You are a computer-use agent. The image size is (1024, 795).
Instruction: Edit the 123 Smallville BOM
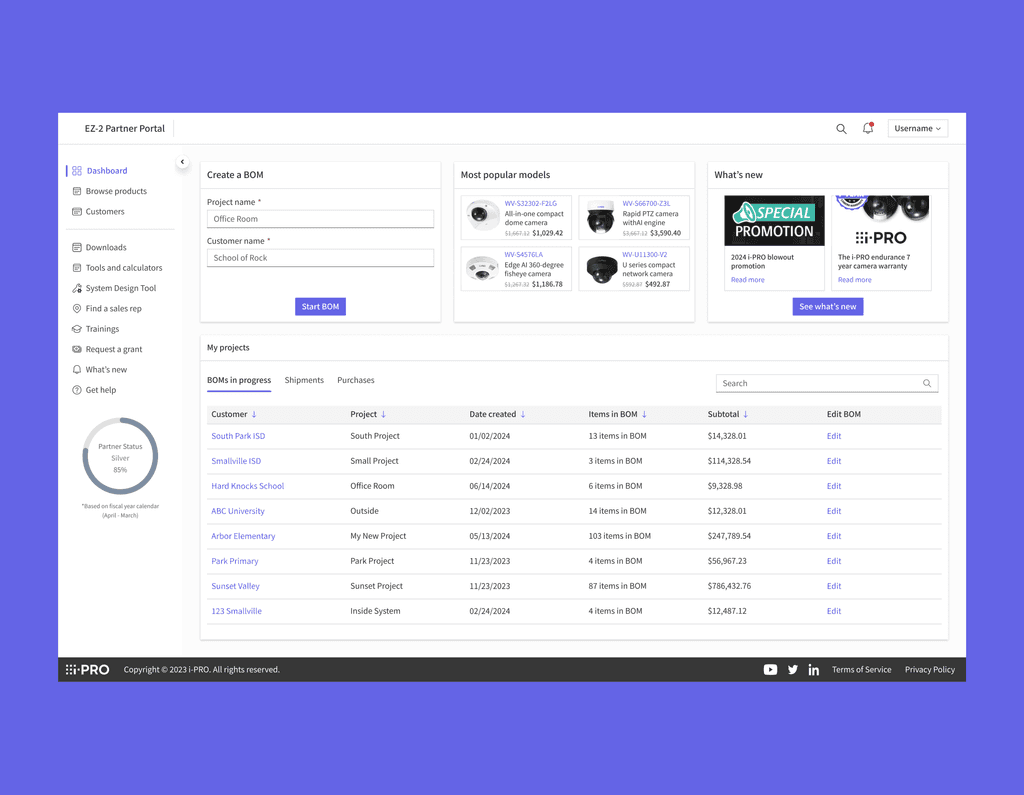(834, 611)
